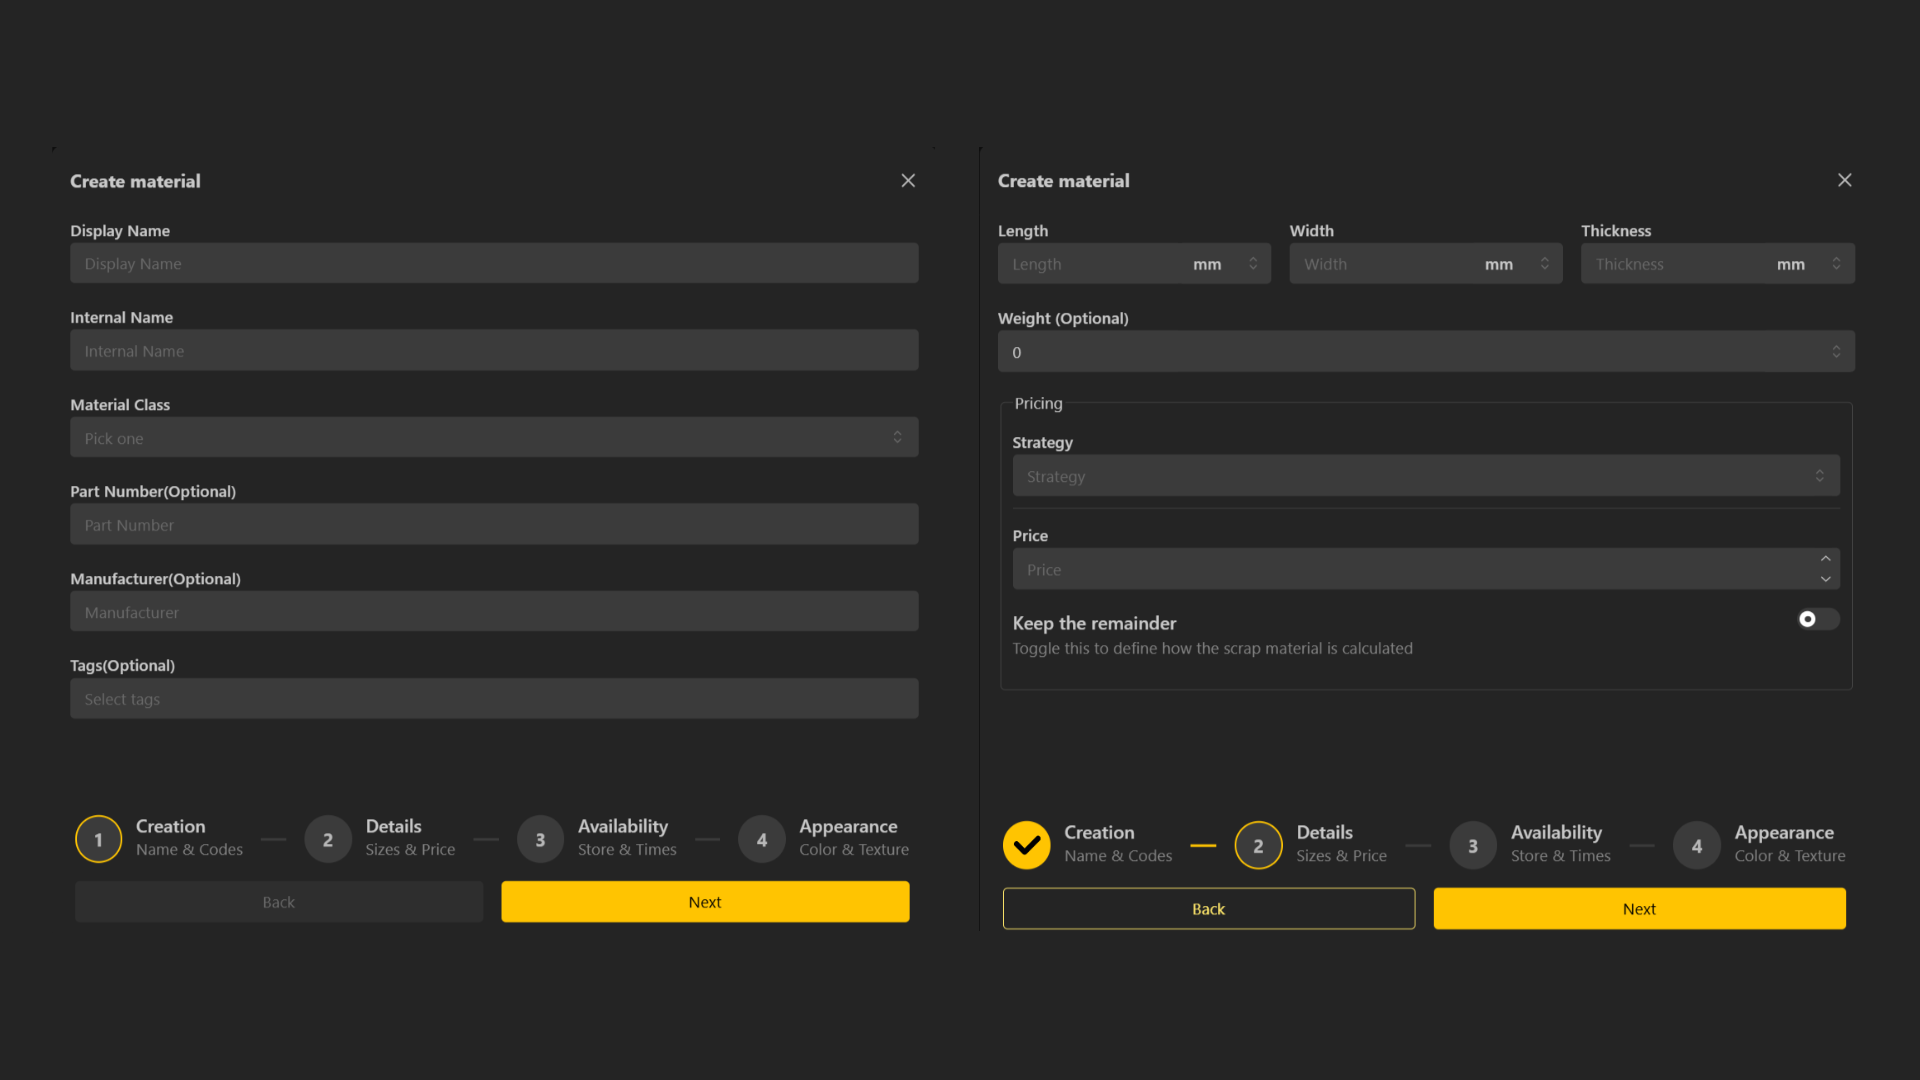Viewport: 1920px width, 1080px height.
Task: Click step 4 Appearance circle in left dialog
Action: [x=762, y=839]
